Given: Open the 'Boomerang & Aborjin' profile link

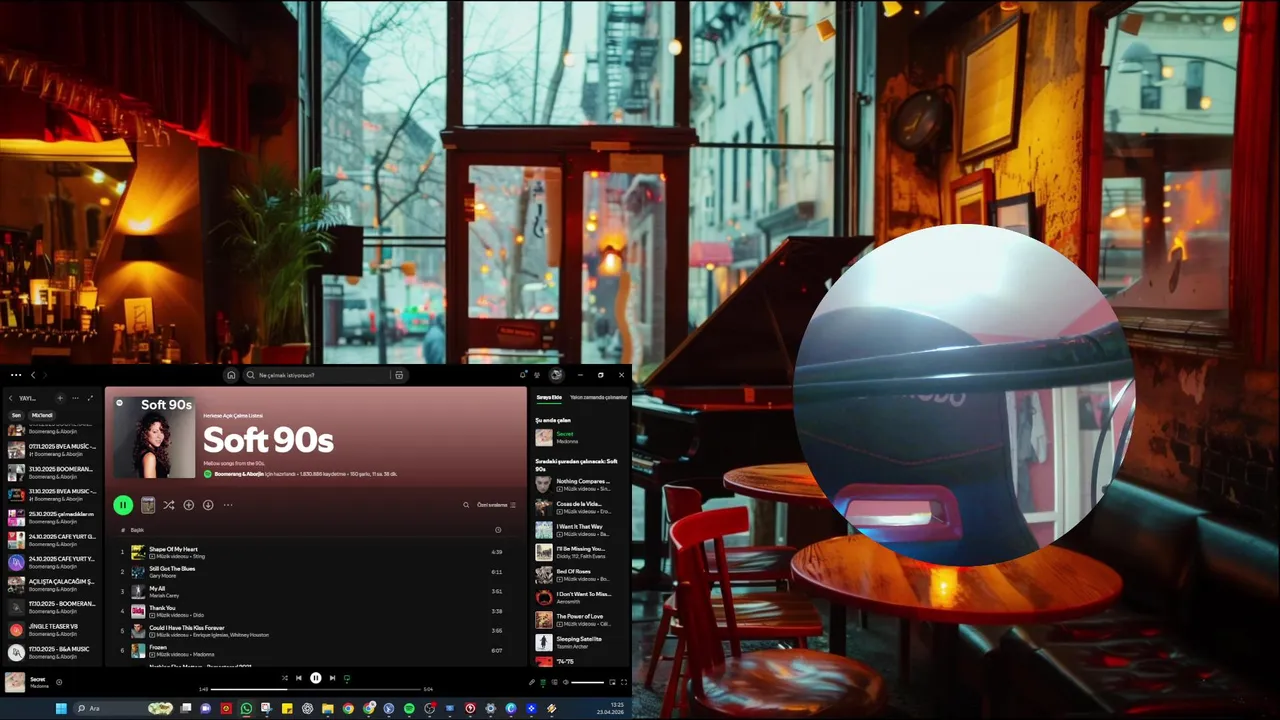Looking at the screenshot, I should point(239,474).
